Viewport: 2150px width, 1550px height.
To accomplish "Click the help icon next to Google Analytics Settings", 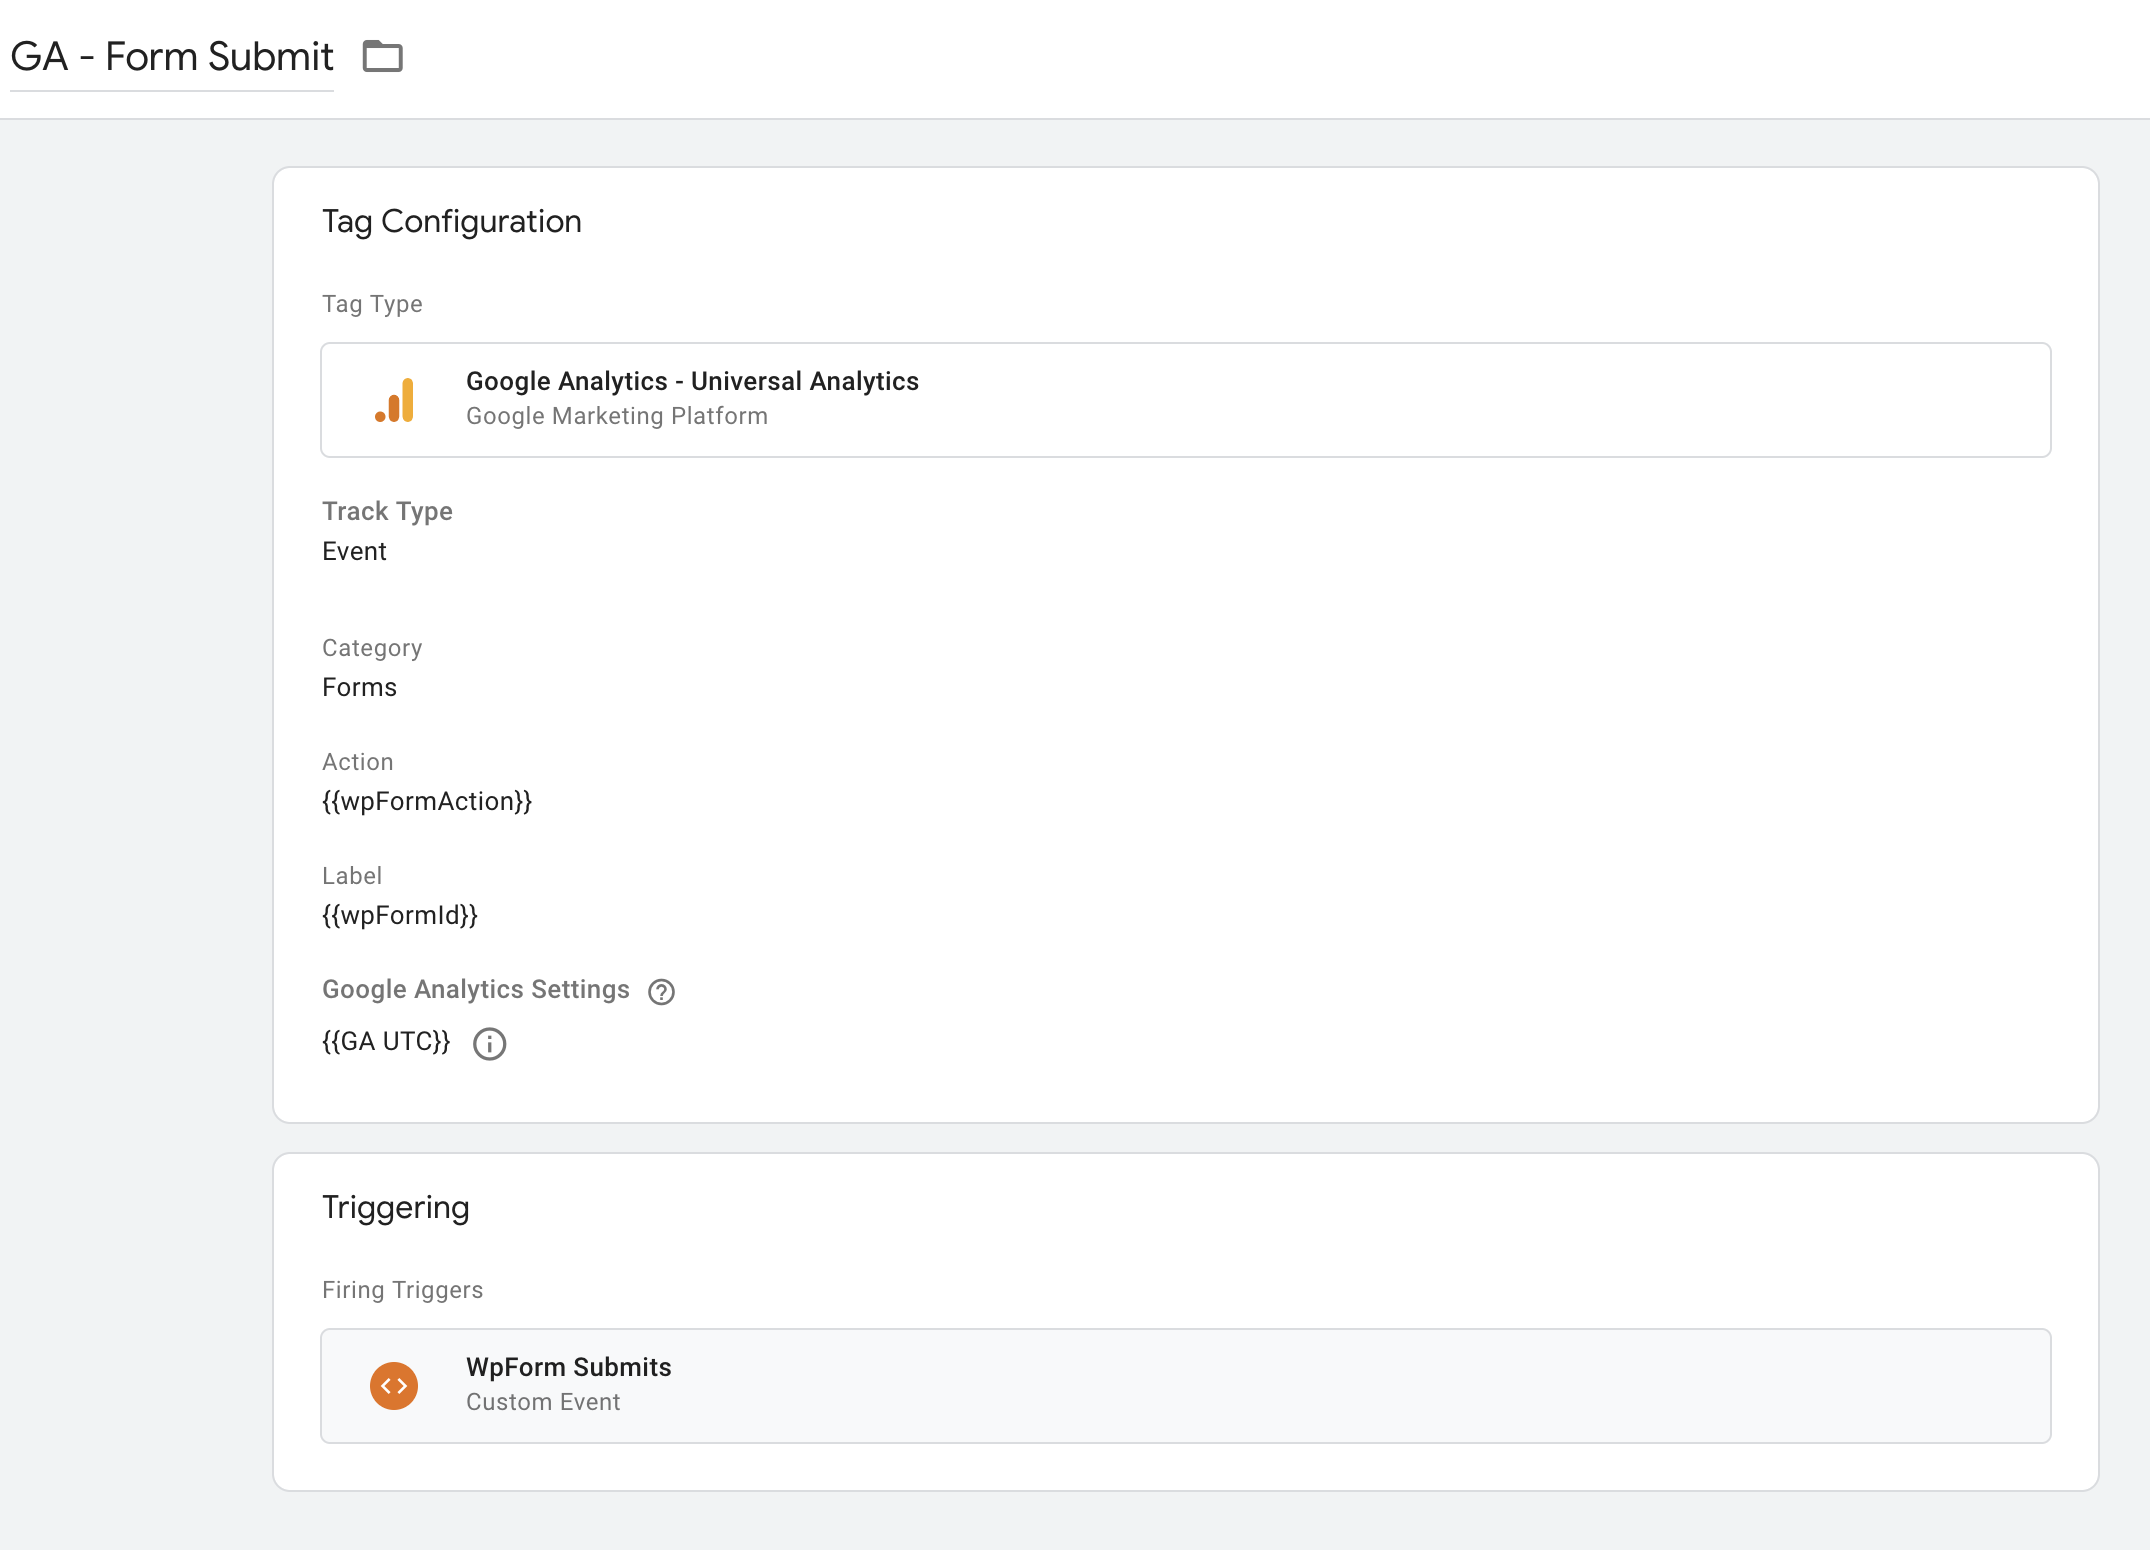I will pyautogui.click(x=661, y=992).
